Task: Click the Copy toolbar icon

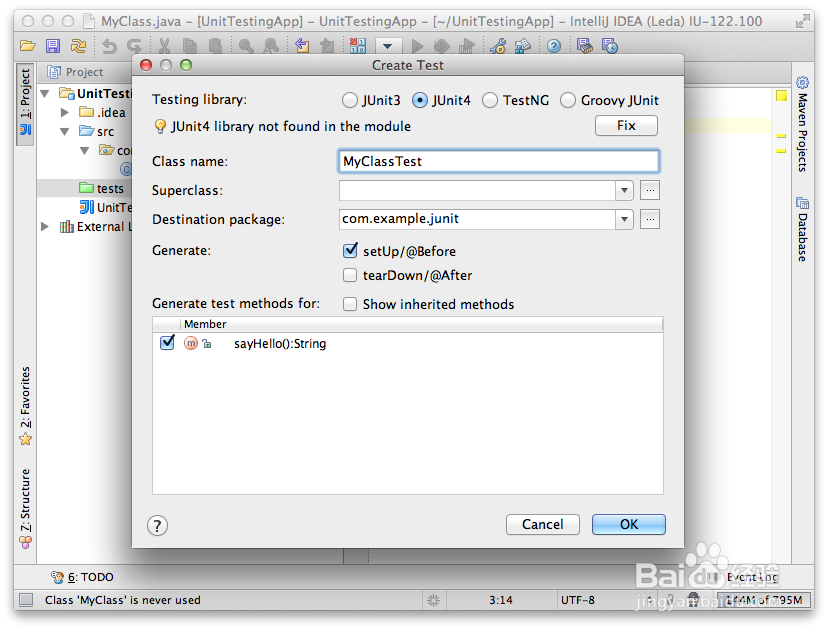Action: click(x=190, y=46)
